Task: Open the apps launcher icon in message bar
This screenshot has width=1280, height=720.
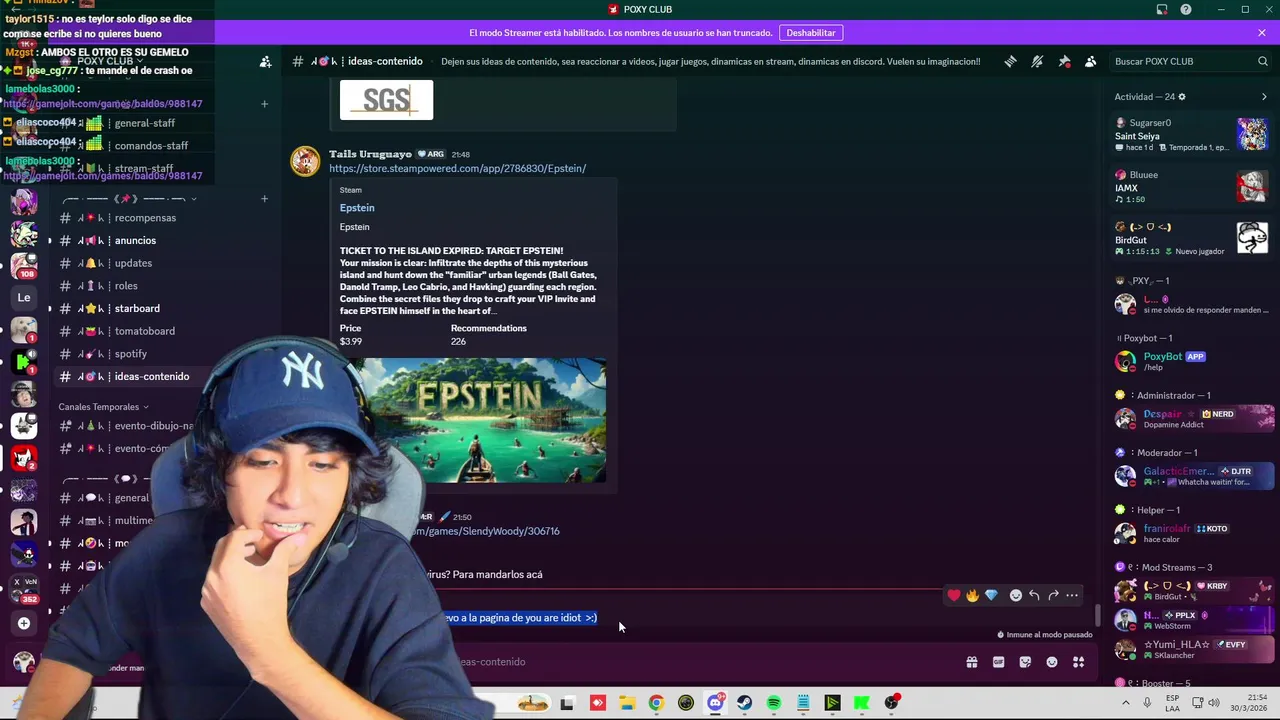Action: click(x=1079, y=662)
